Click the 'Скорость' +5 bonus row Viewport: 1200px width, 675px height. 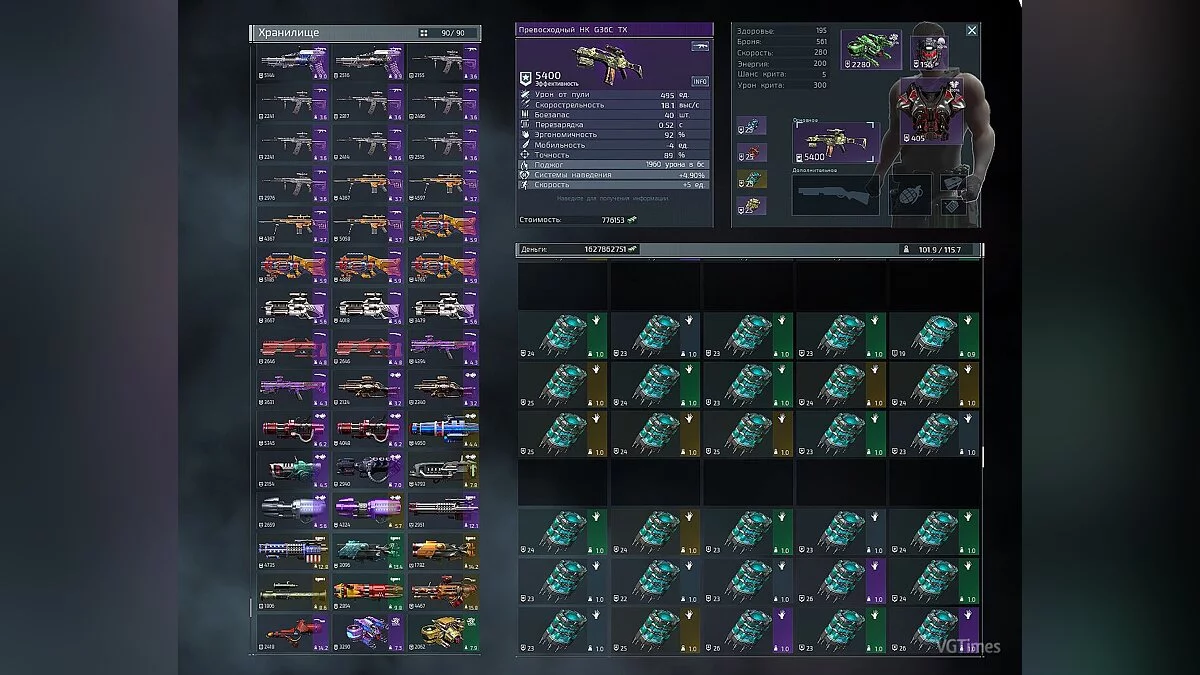point(614,184)
